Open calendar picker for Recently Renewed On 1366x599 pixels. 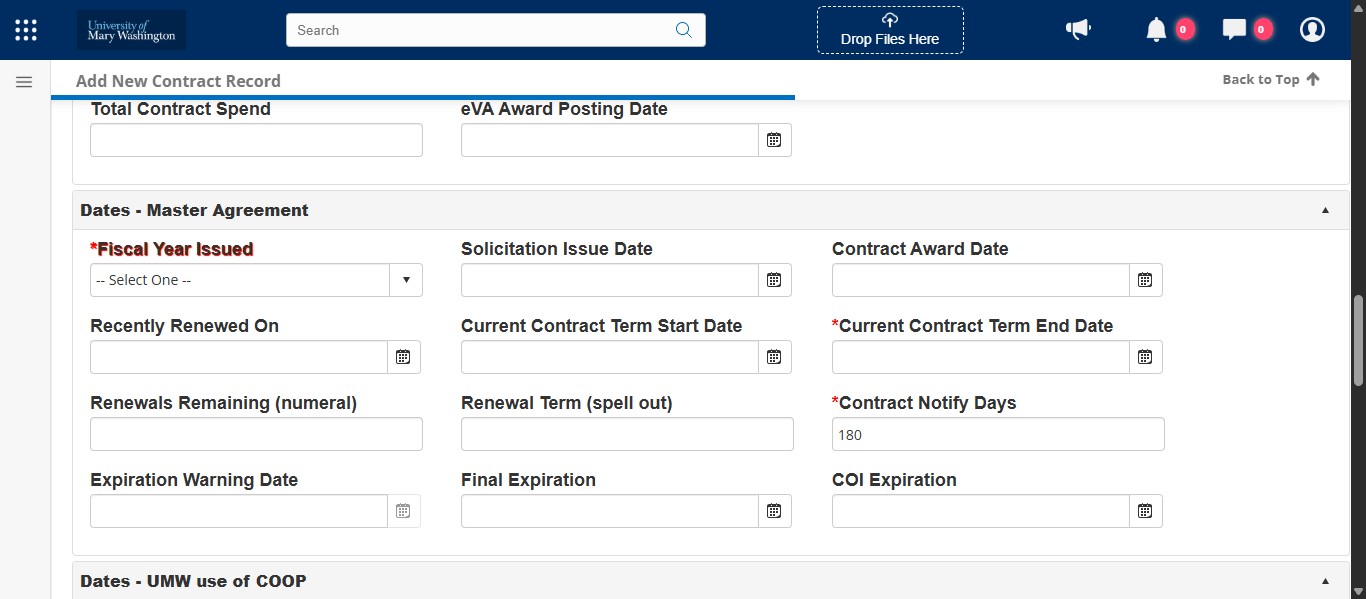403,357
